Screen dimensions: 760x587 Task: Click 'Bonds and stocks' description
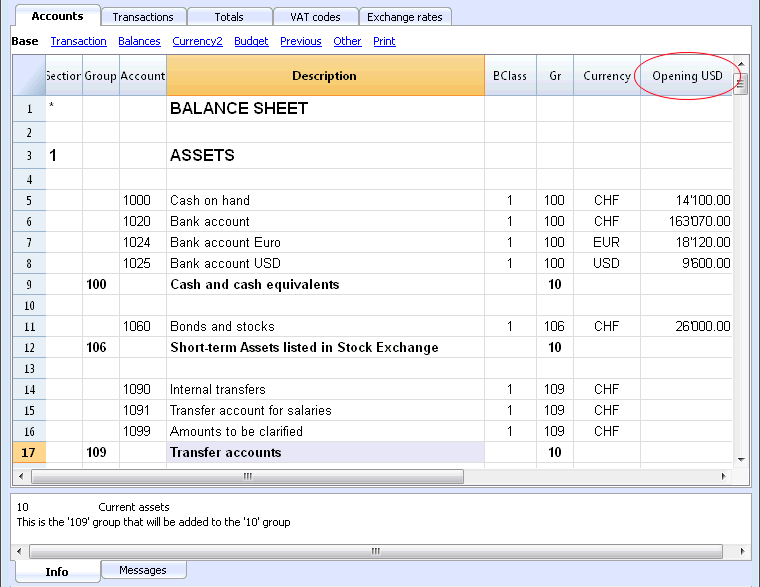click(325, 326)
